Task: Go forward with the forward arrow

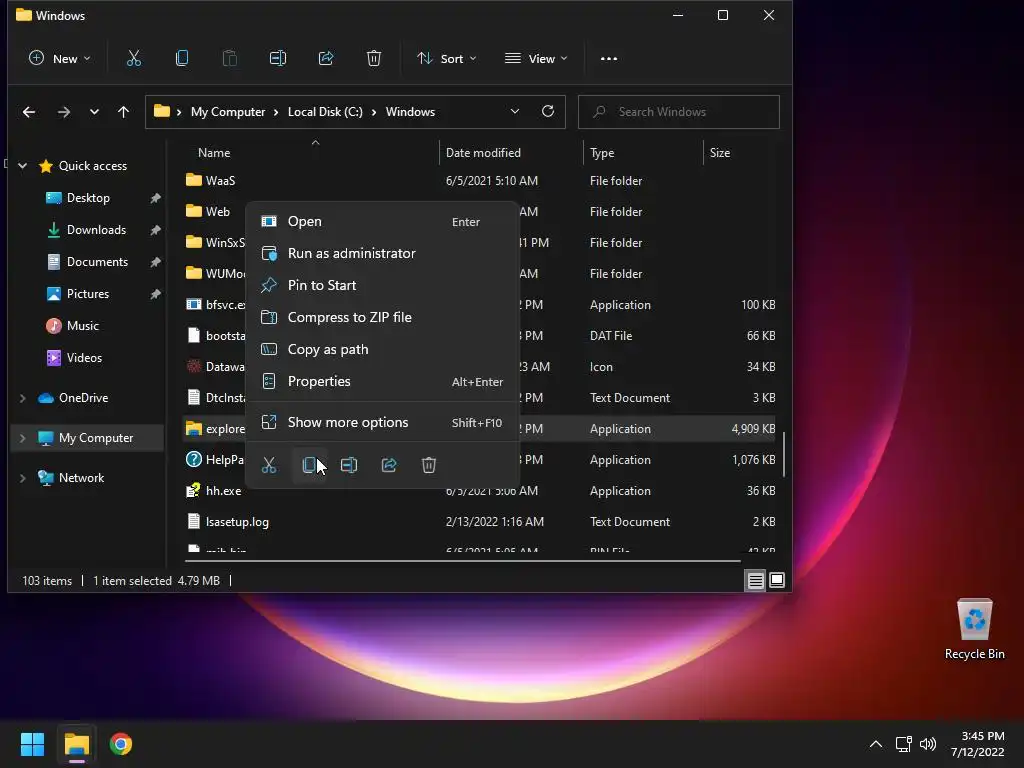Action: click(63, 112)
